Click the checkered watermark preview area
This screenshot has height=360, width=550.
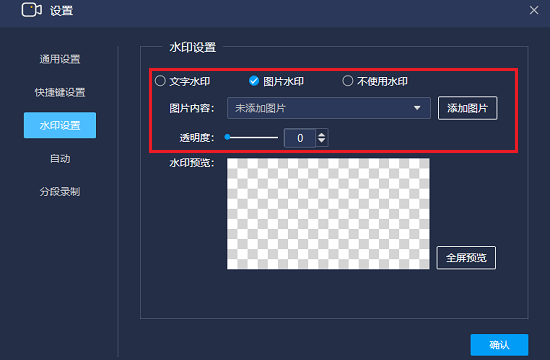(328, 214)
